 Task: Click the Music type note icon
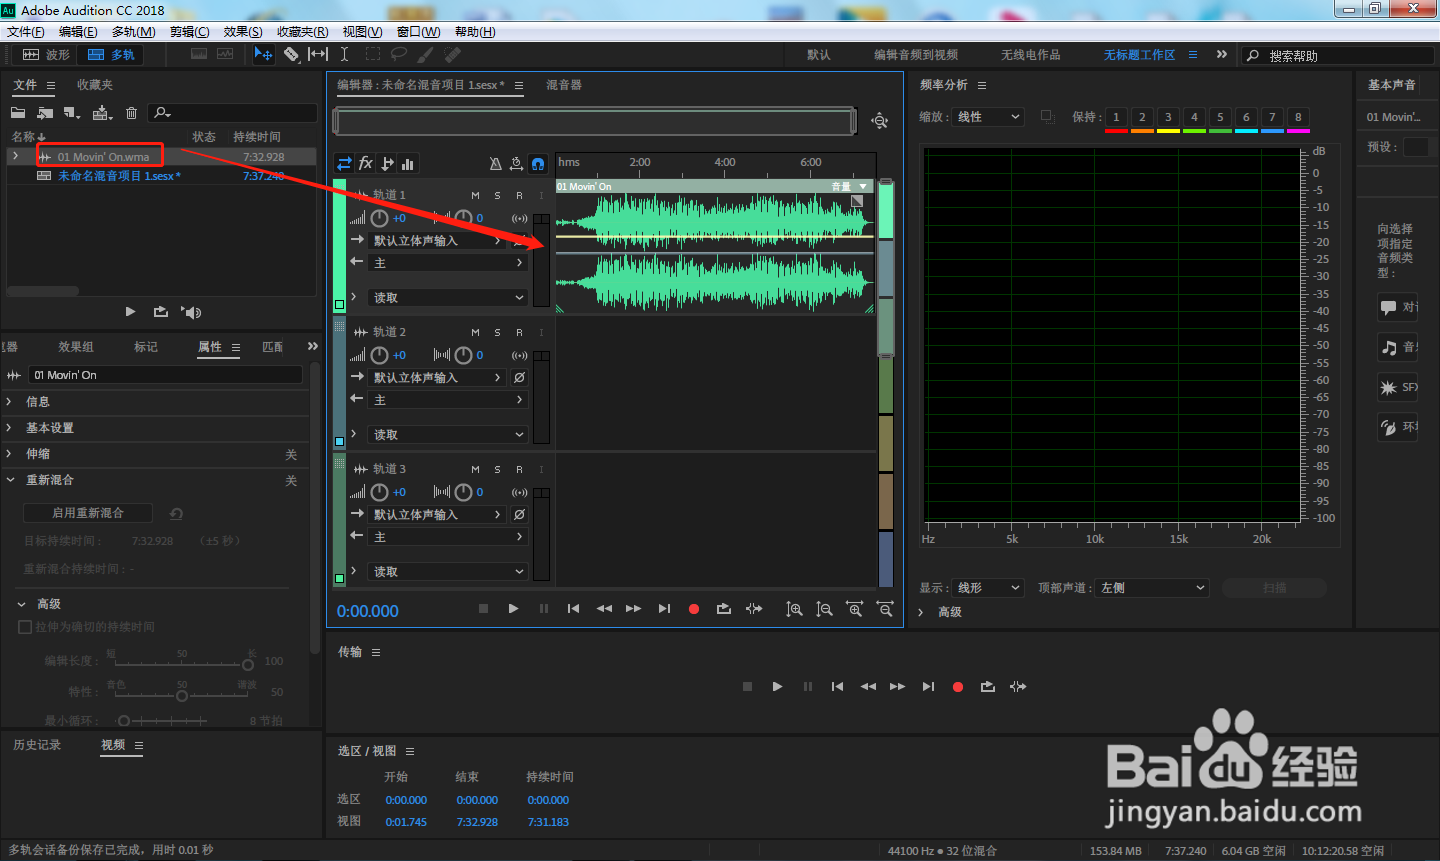point(1389,347)
